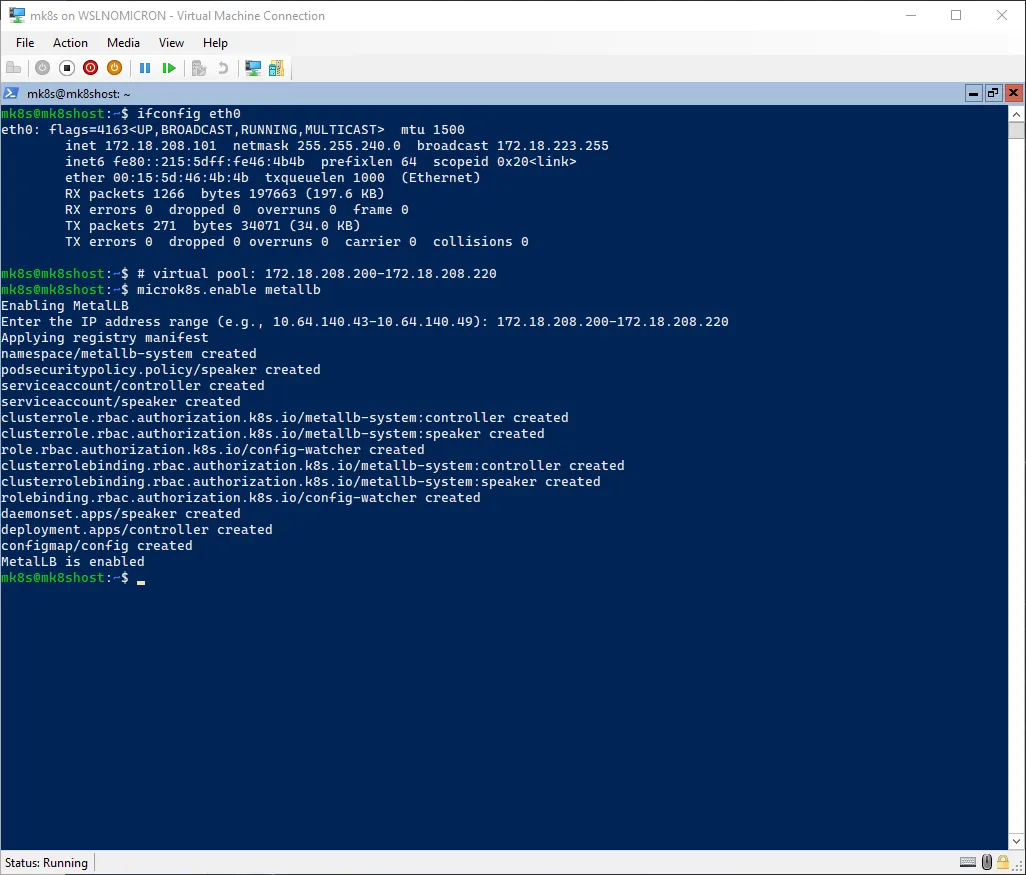Turn off the VM with the stop icon
The image size is (1026, 875).
[67, 68]
